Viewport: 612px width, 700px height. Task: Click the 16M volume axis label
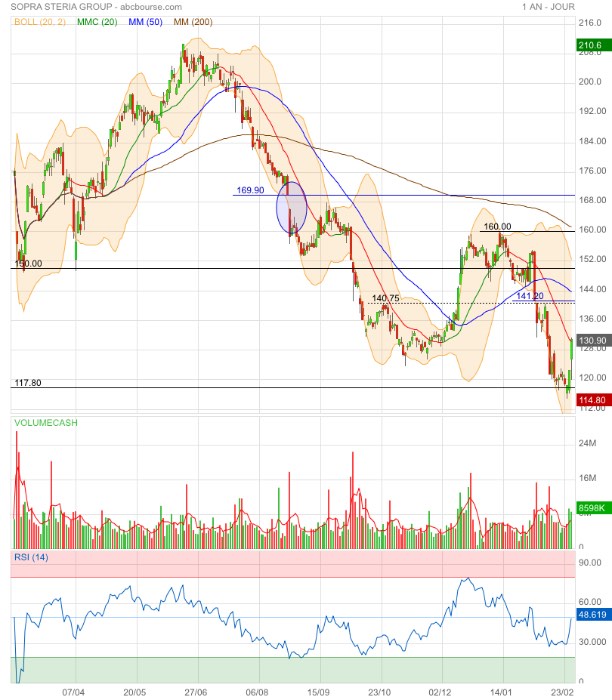[x=587, y=478]
